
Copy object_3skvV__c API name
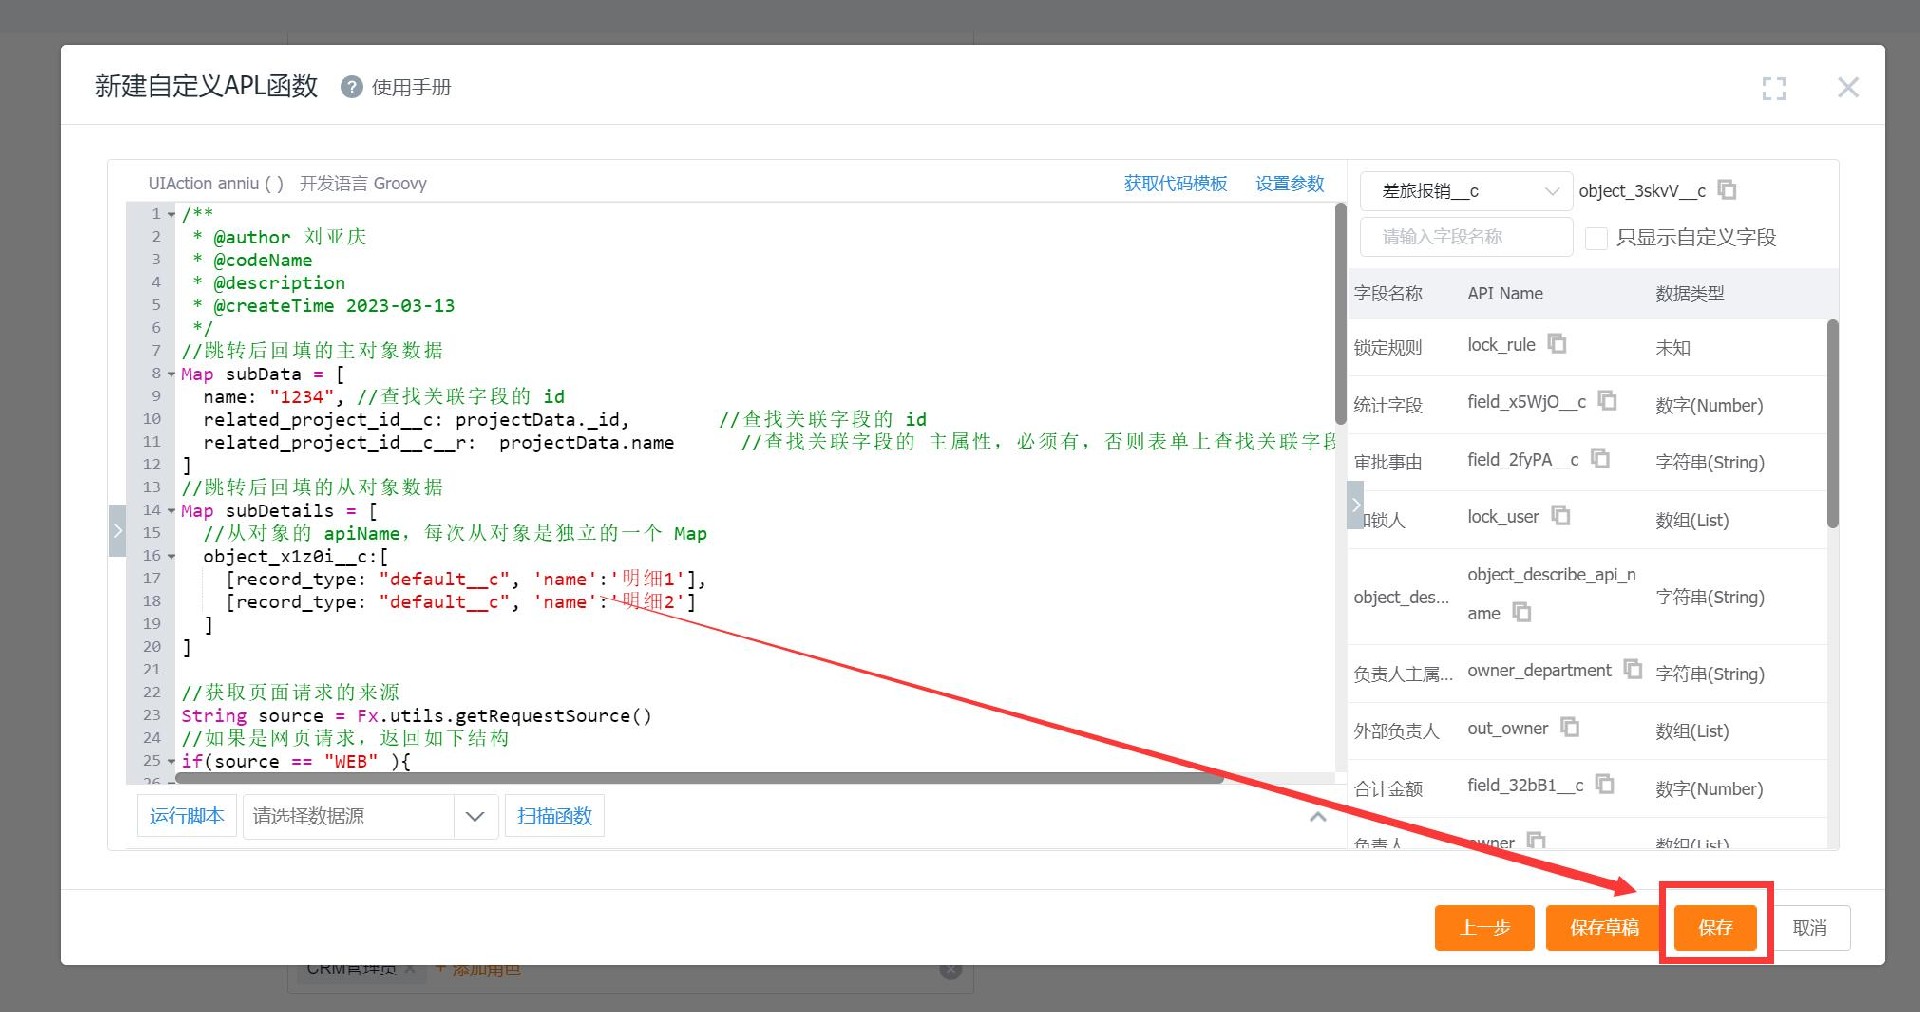click(1727, 189)
